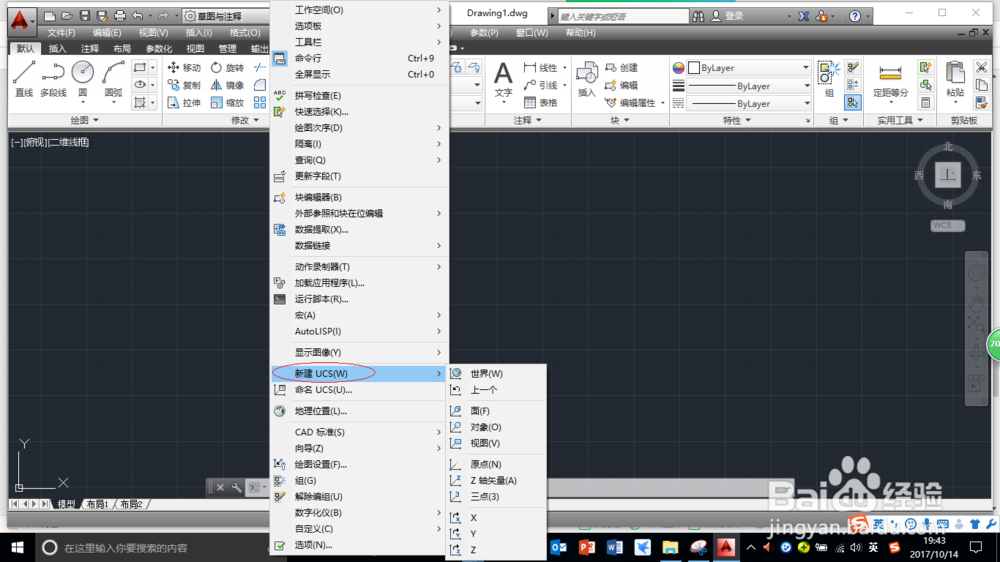This screenshot has width=1000, height=562.
Task: Click the Leader (引线) button
Action: (541, 85)
